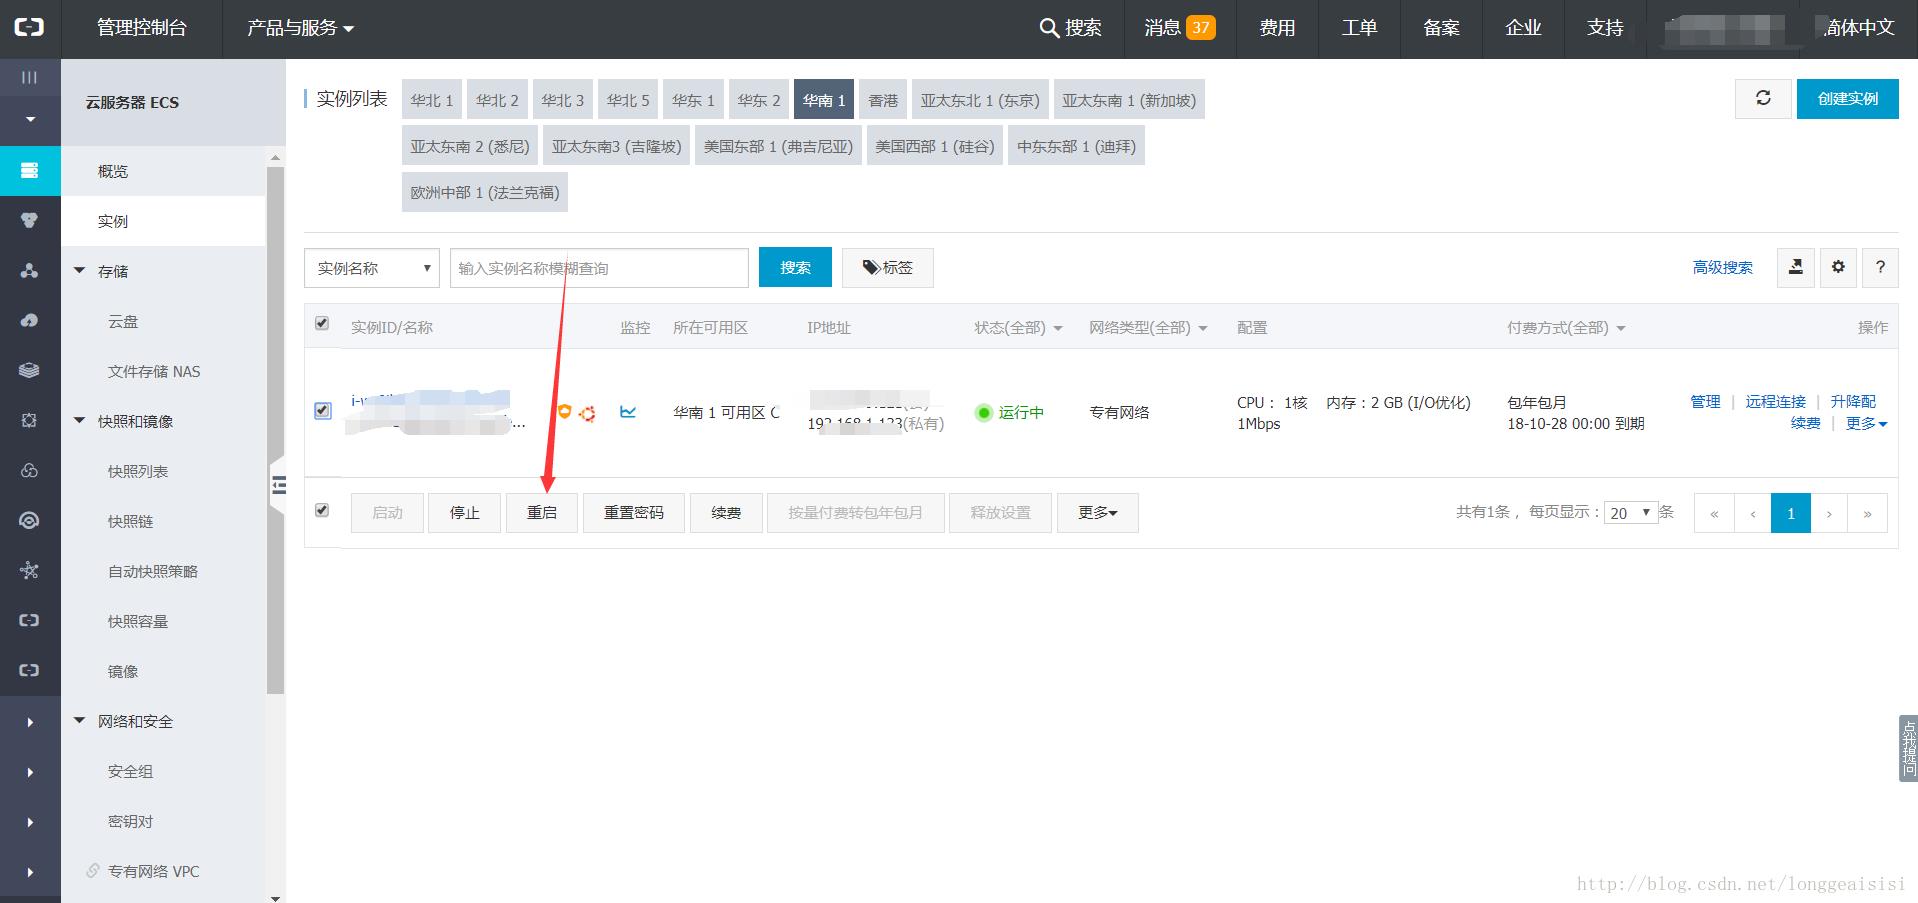Switch to 亚太东南 1 (新加坡) region tab
Image resolution: width=1918 pixels, height=903 pixels.
point(1129,100)
